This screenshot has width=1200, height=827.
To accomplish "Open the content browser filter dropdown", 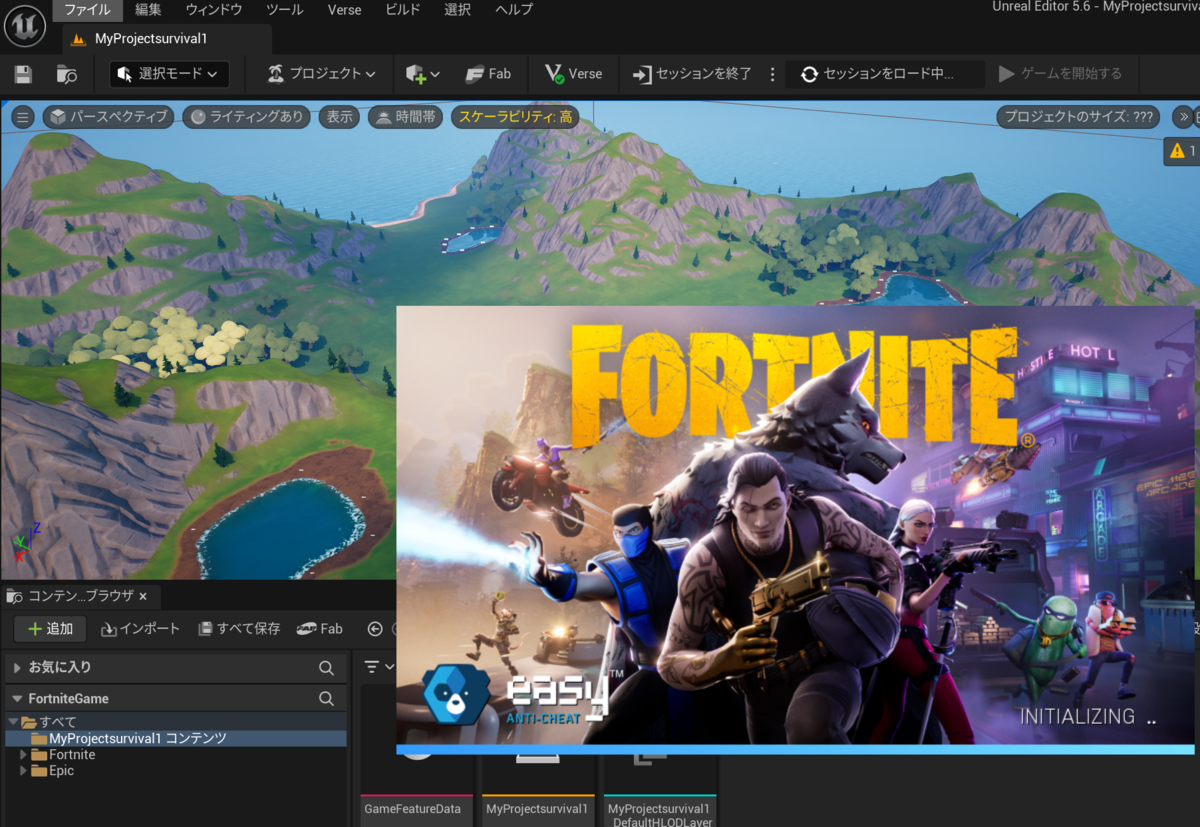I will click(379, 667).
